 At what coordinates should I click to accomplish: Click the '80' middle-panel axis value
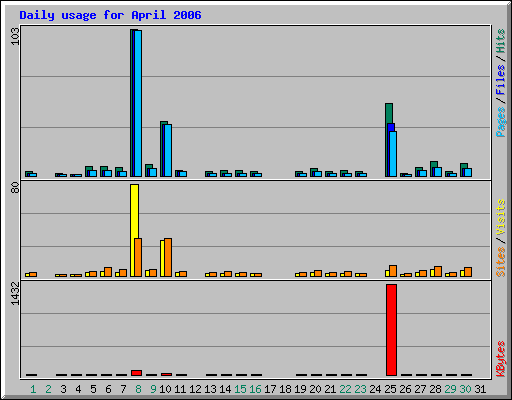tap(15, 188)
